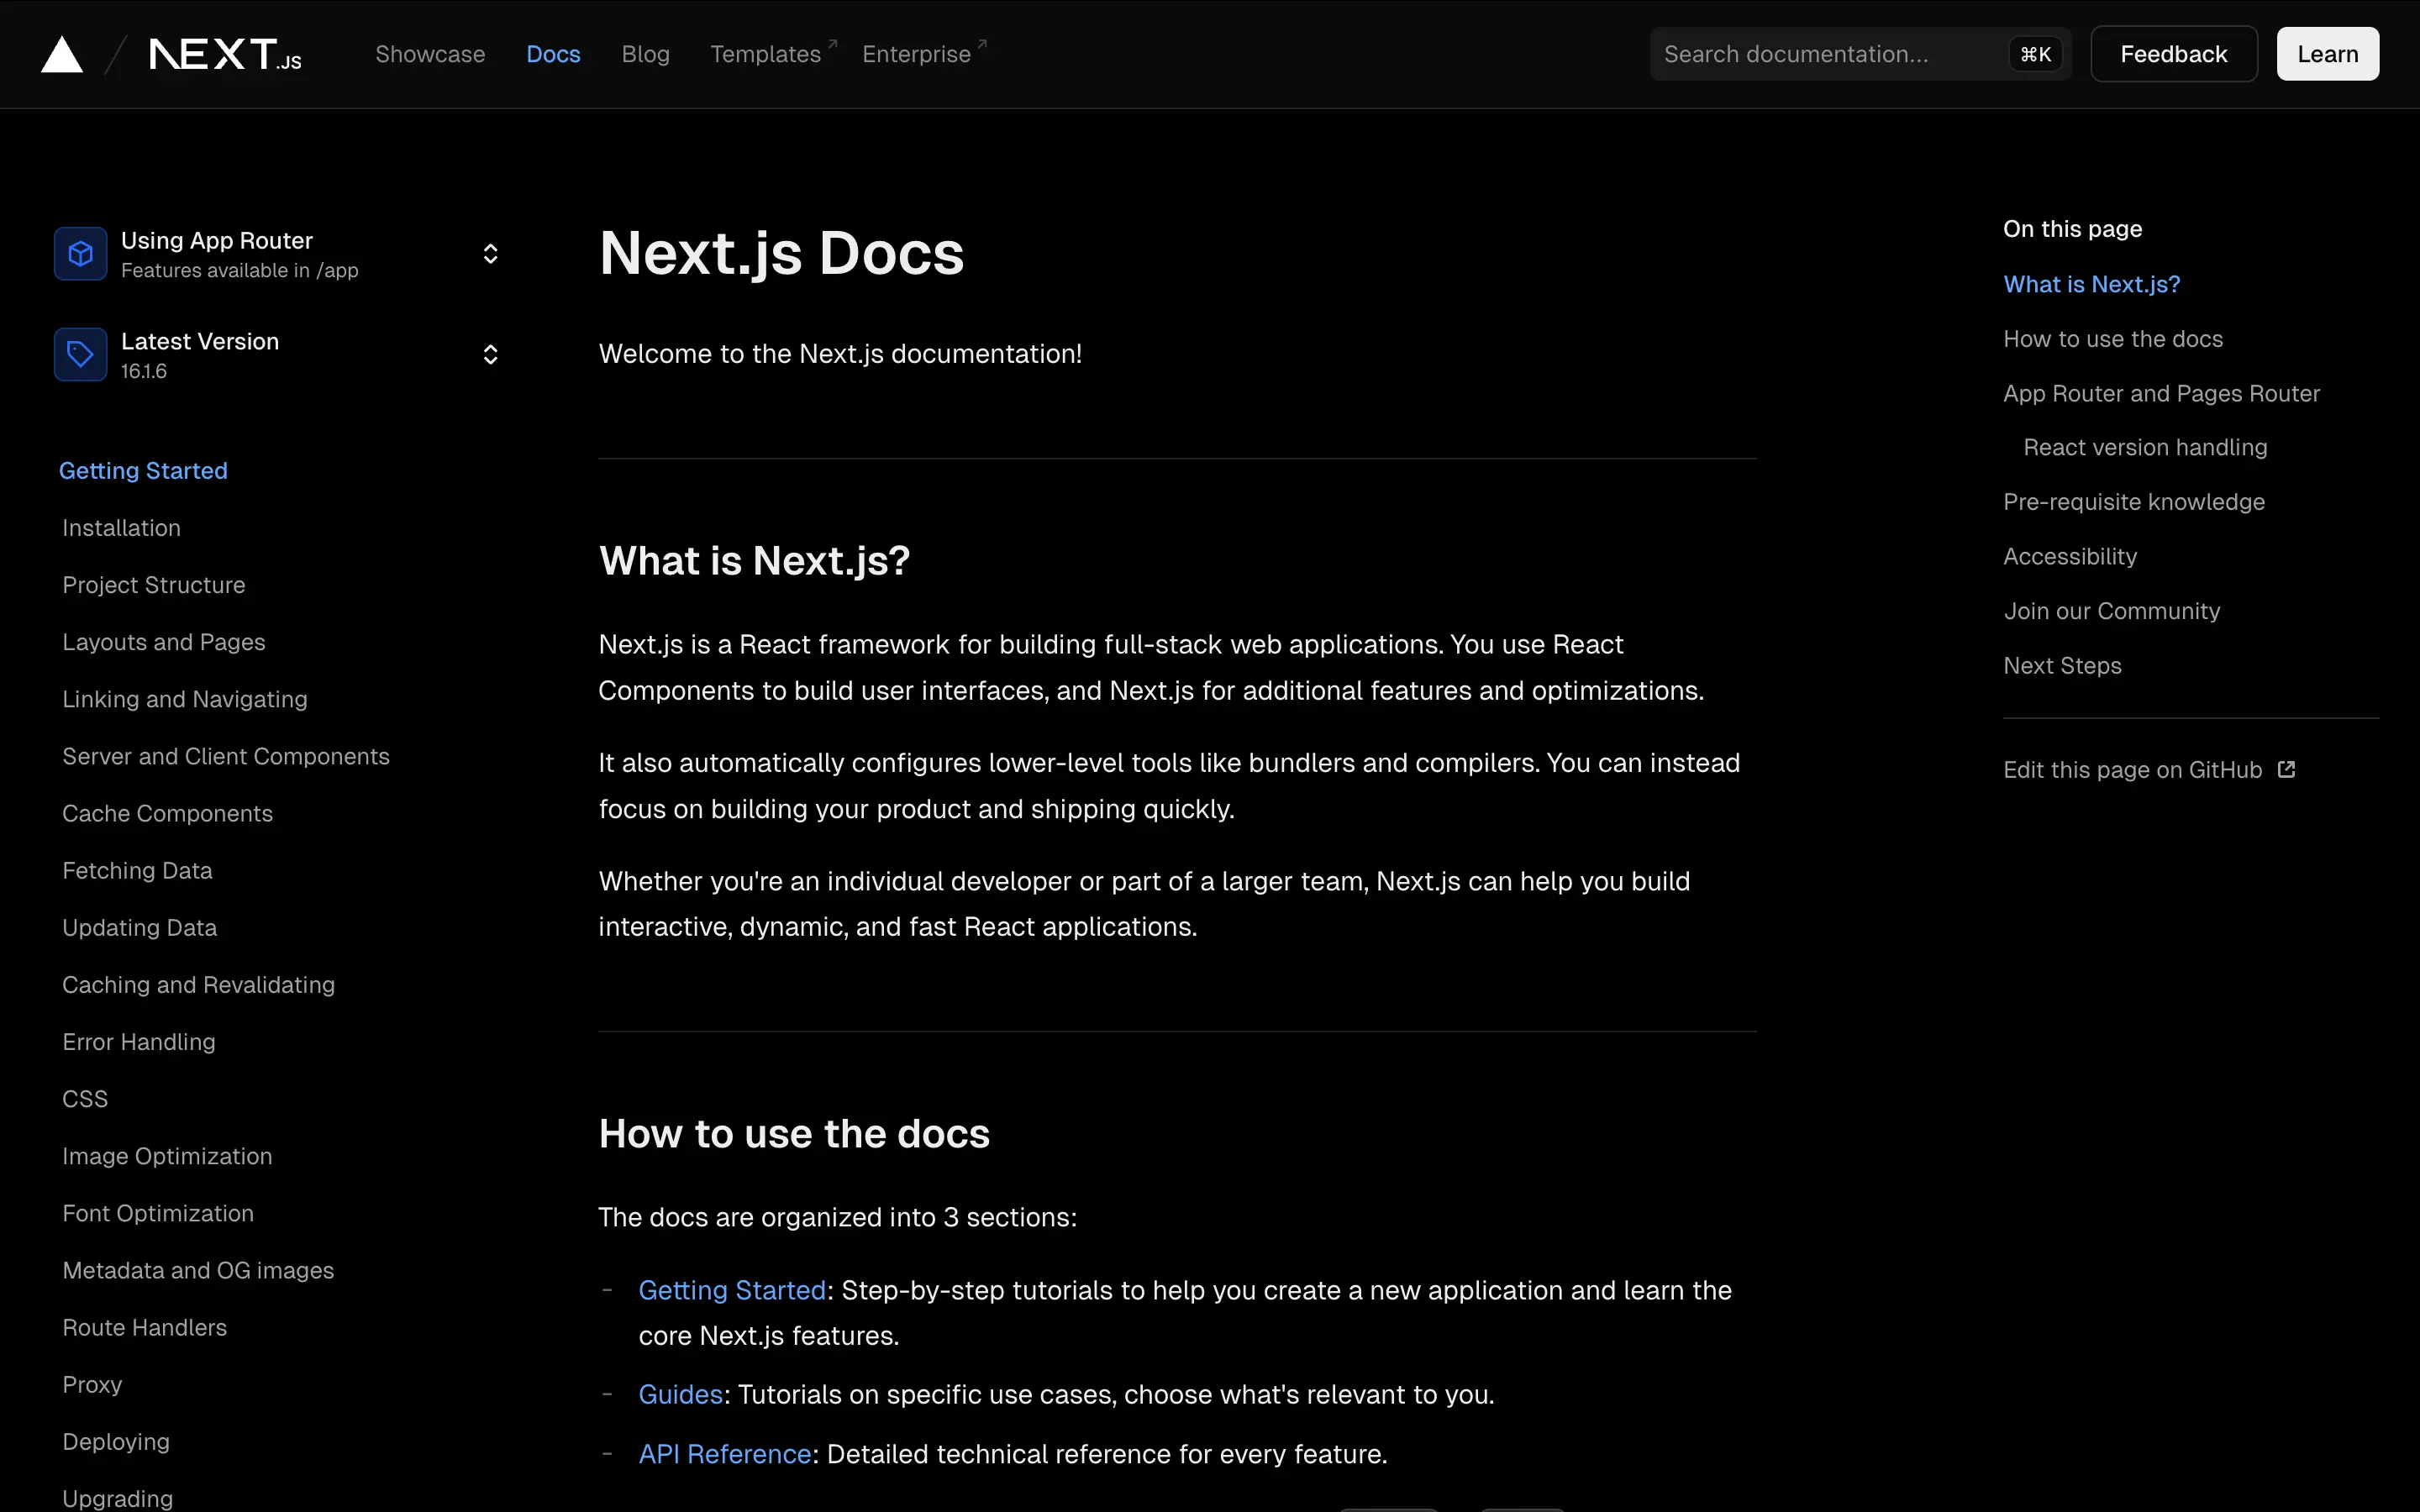Jump to Pre-requisite knowledge section
The height and width of the screenshot is (1512, 2420).
click(2133, 502)
